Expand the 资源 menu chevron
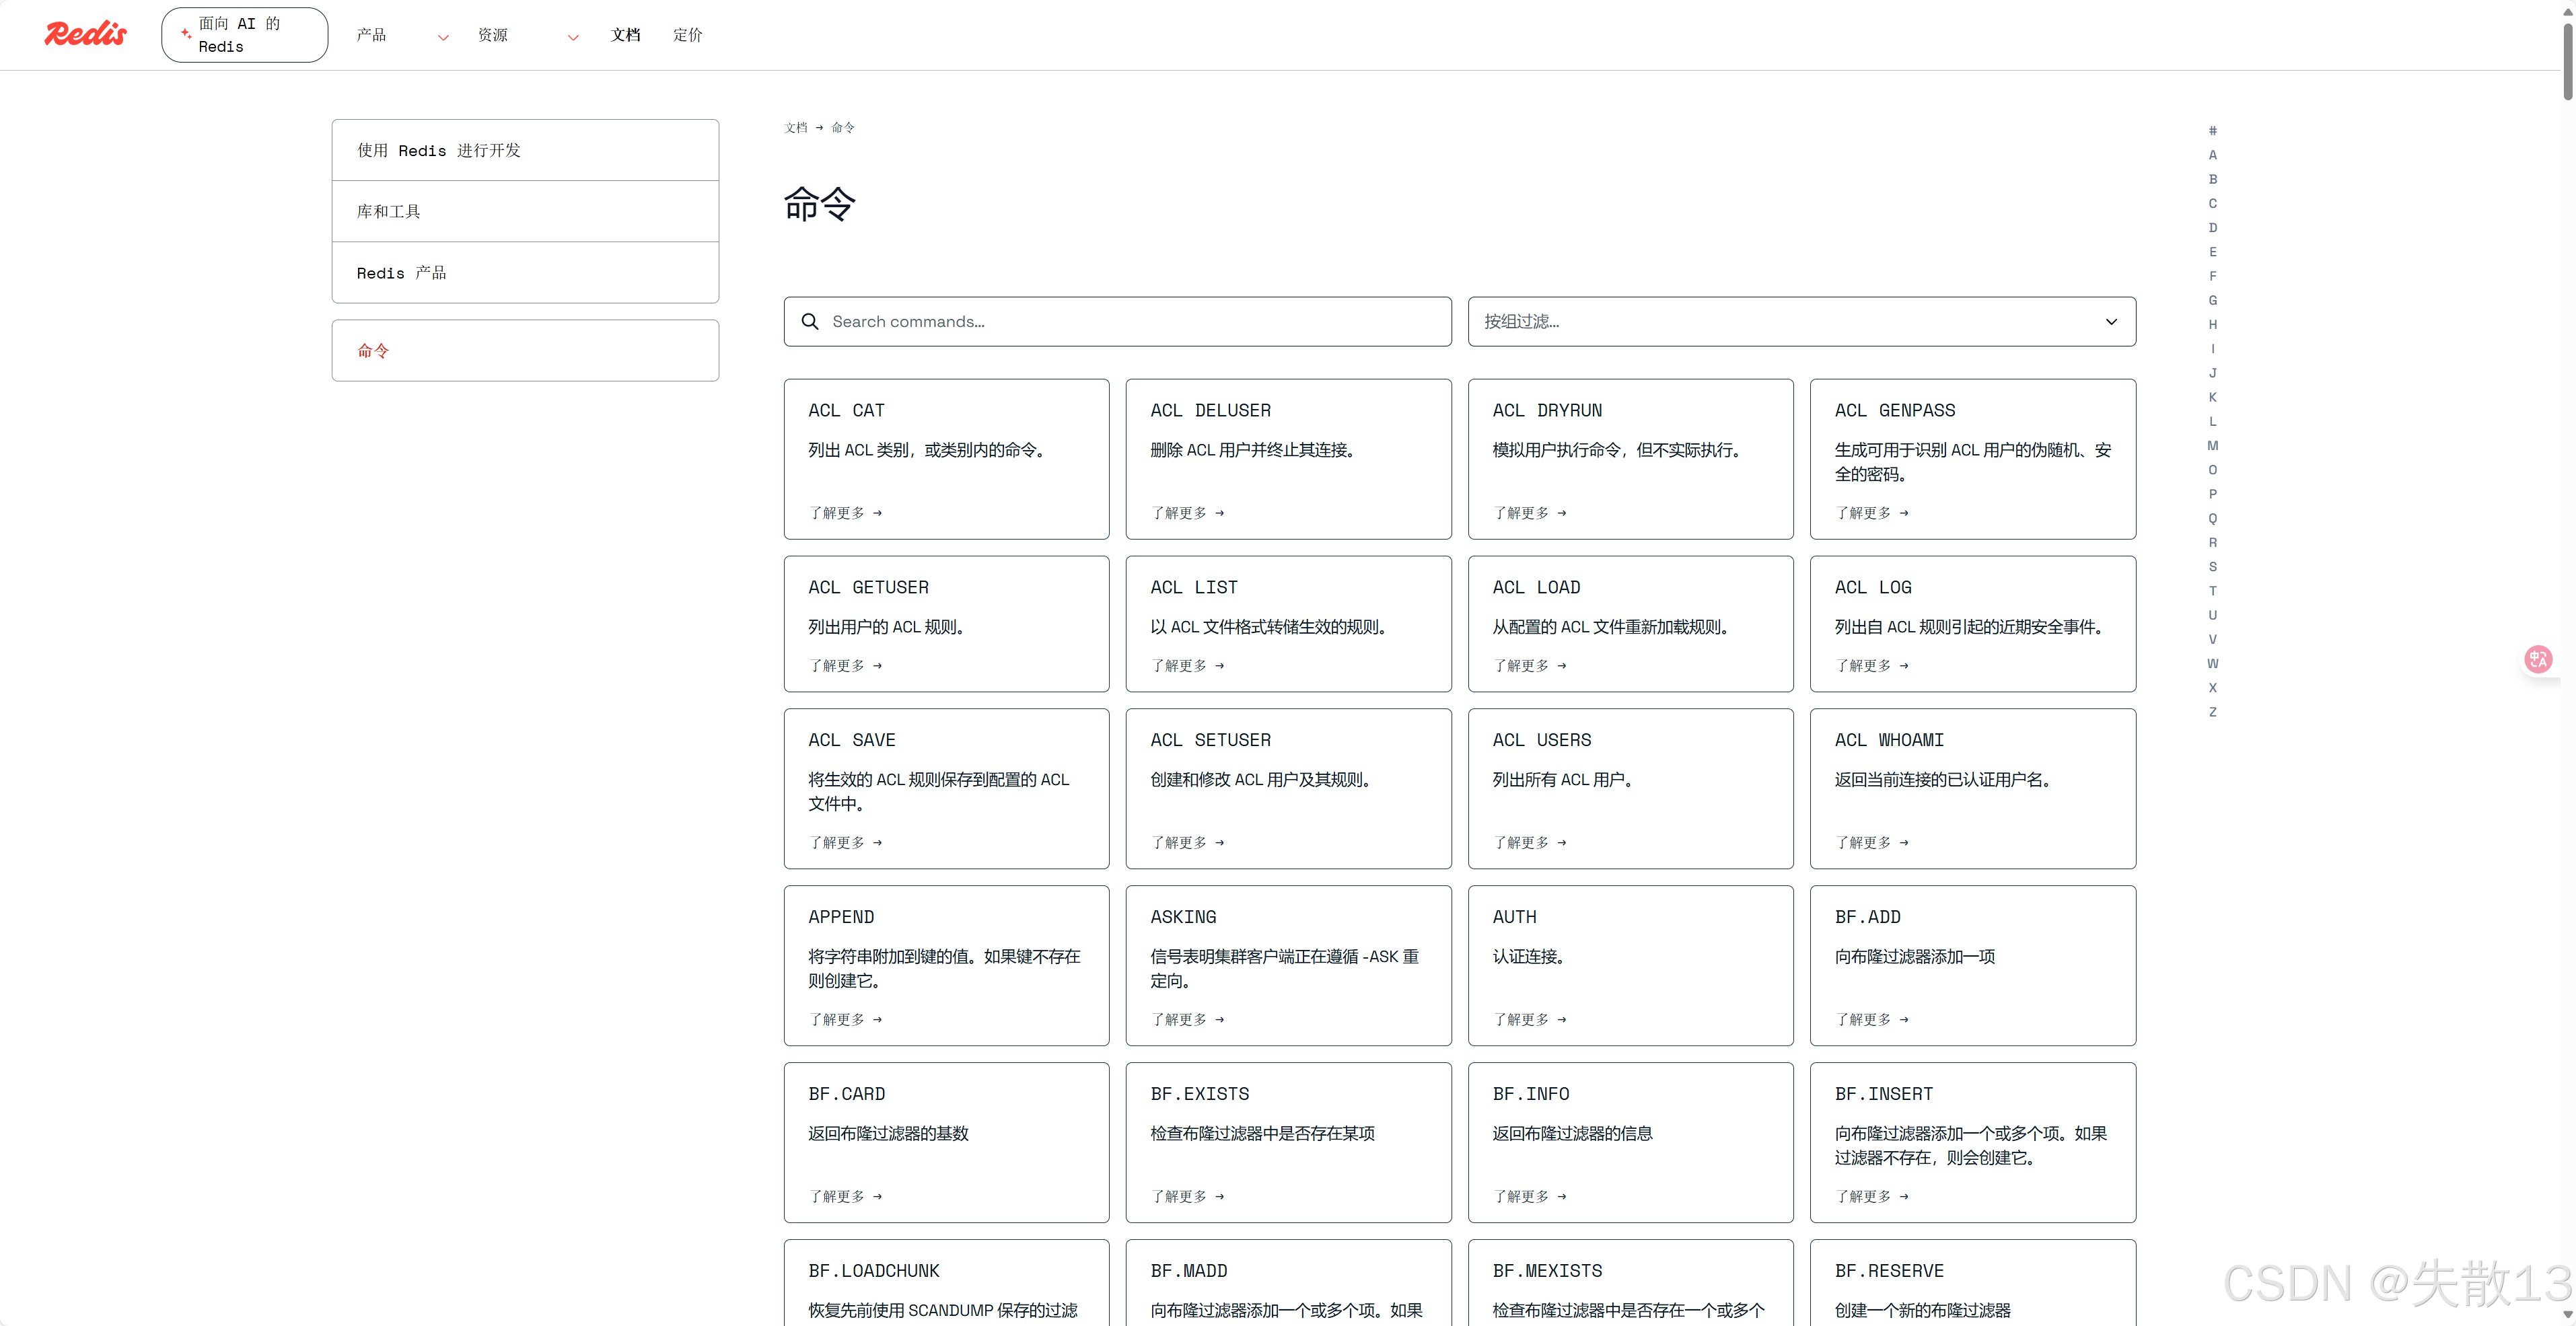 tap(573, 37)
